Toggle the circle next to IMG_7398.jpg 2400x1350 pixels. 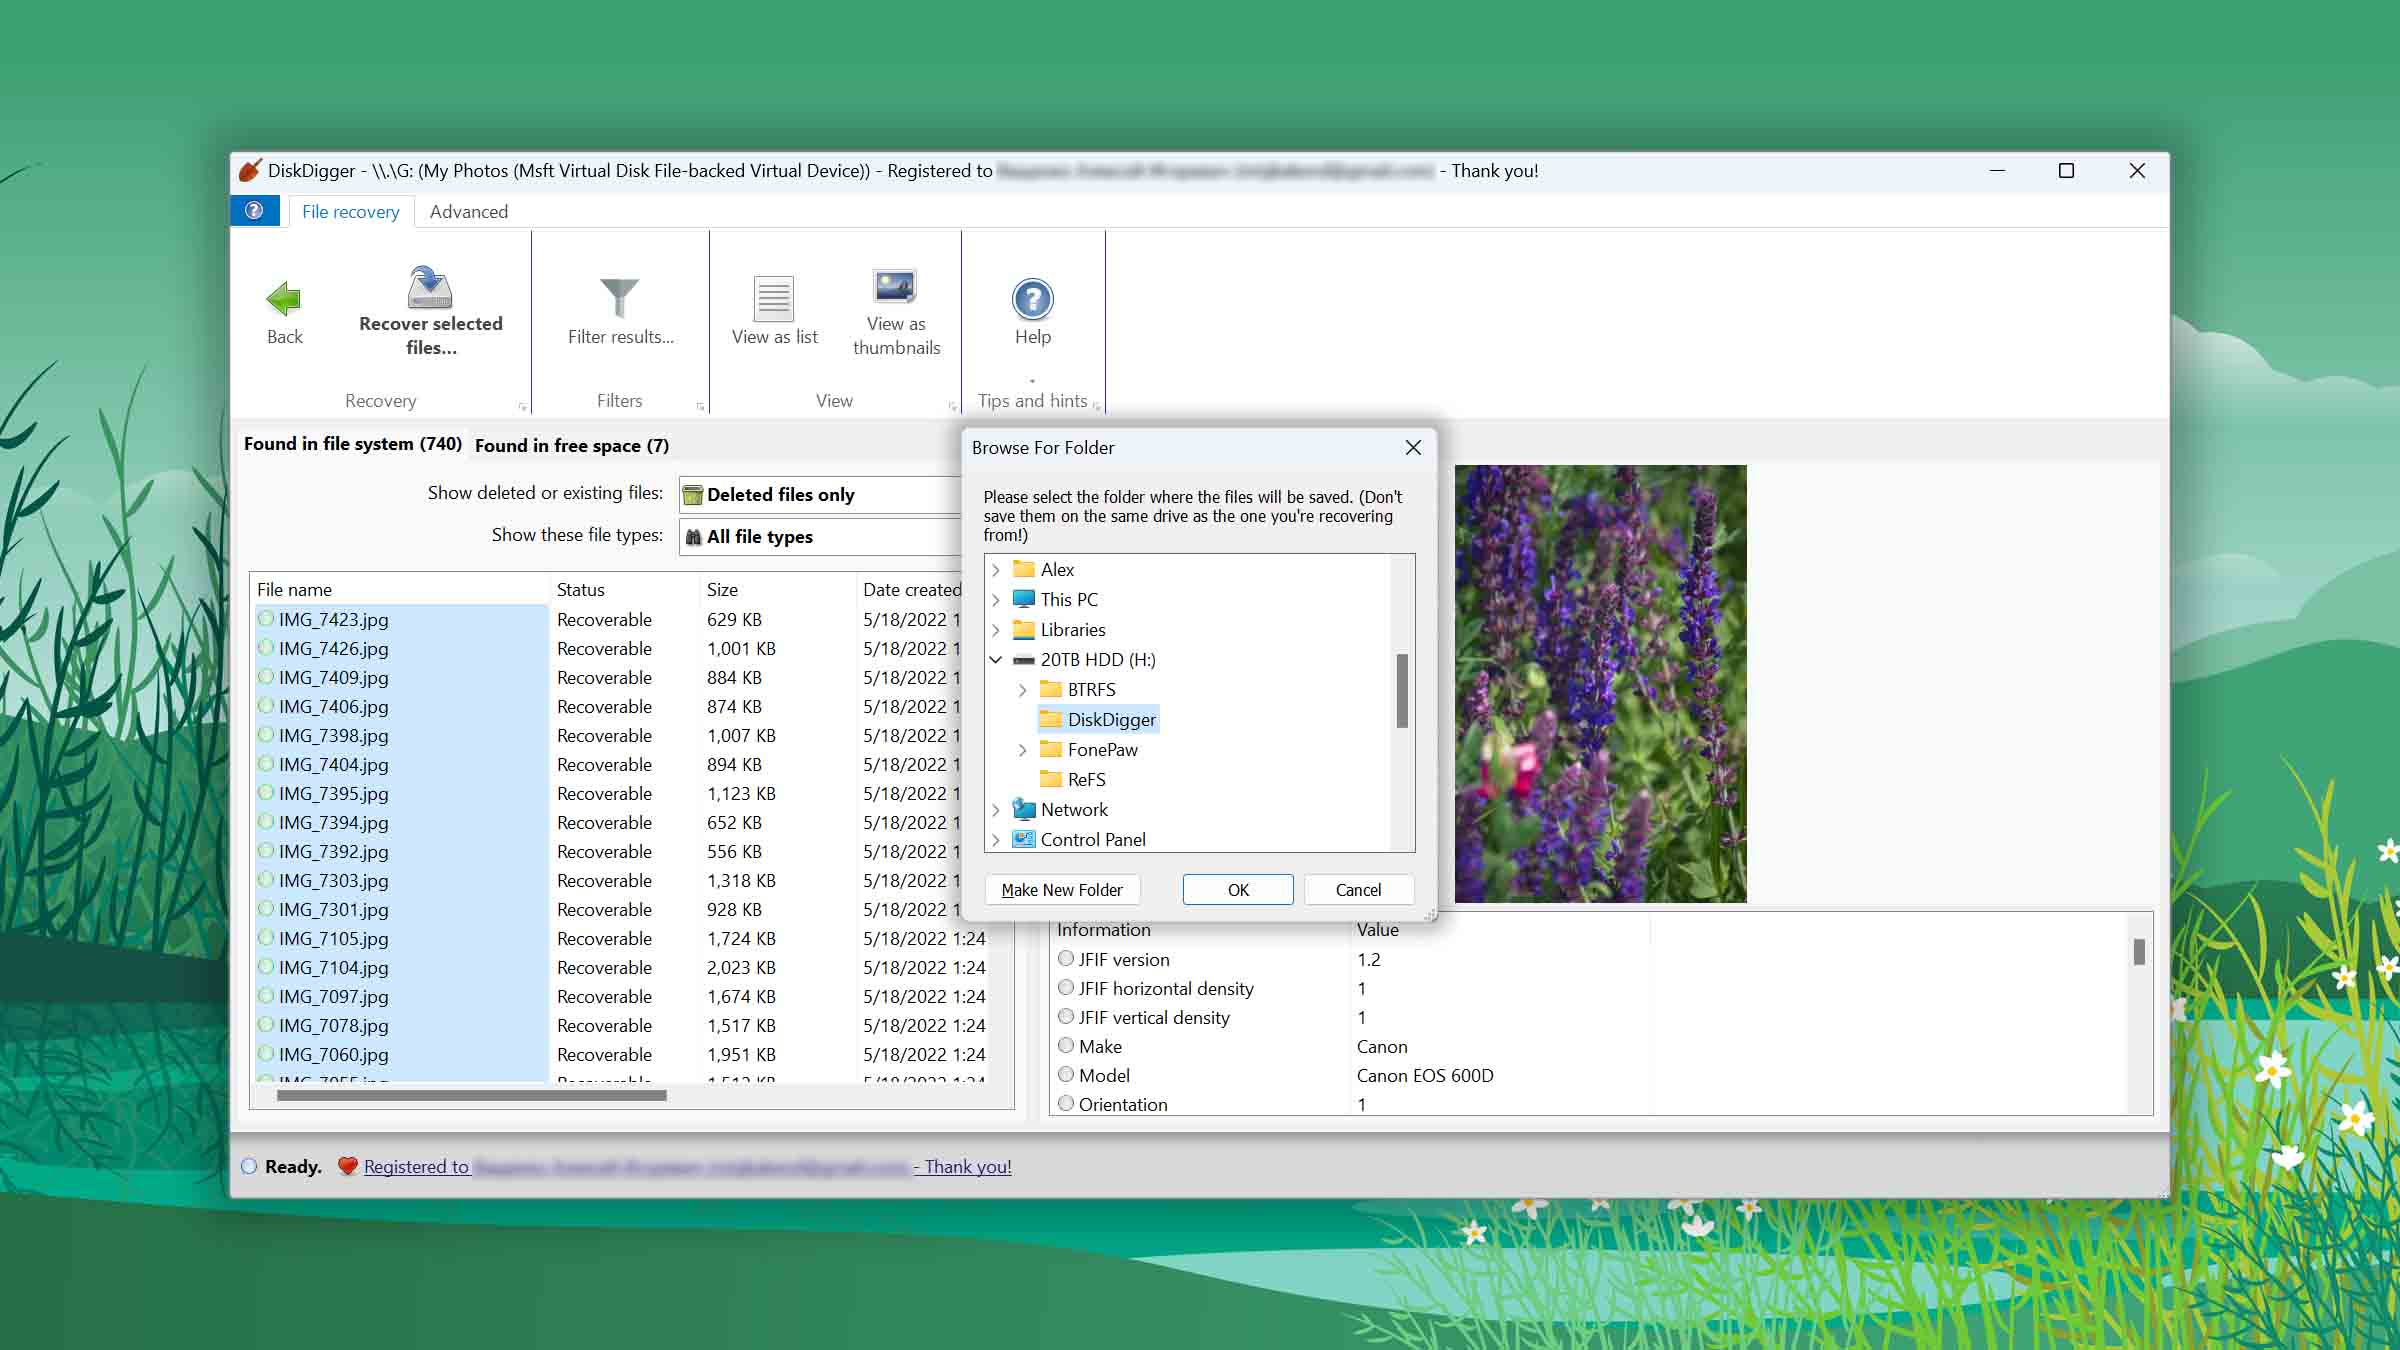point(266,735)
